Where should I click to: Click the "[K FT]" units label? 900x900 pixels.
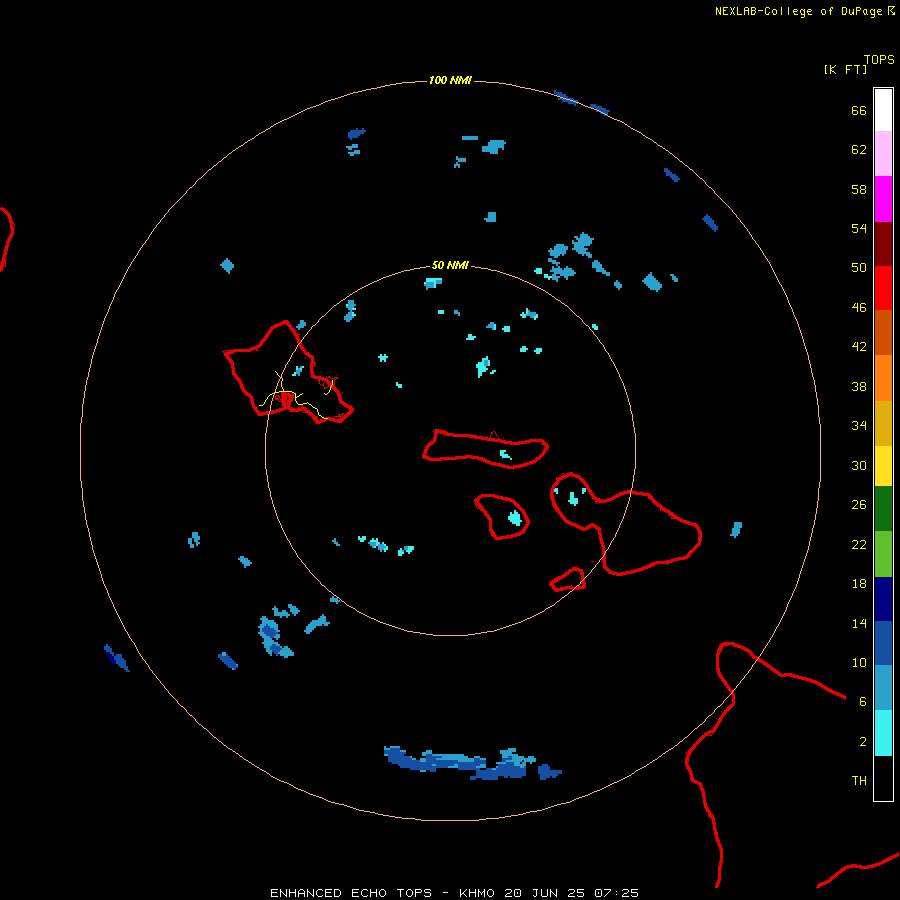coord(845,69)
